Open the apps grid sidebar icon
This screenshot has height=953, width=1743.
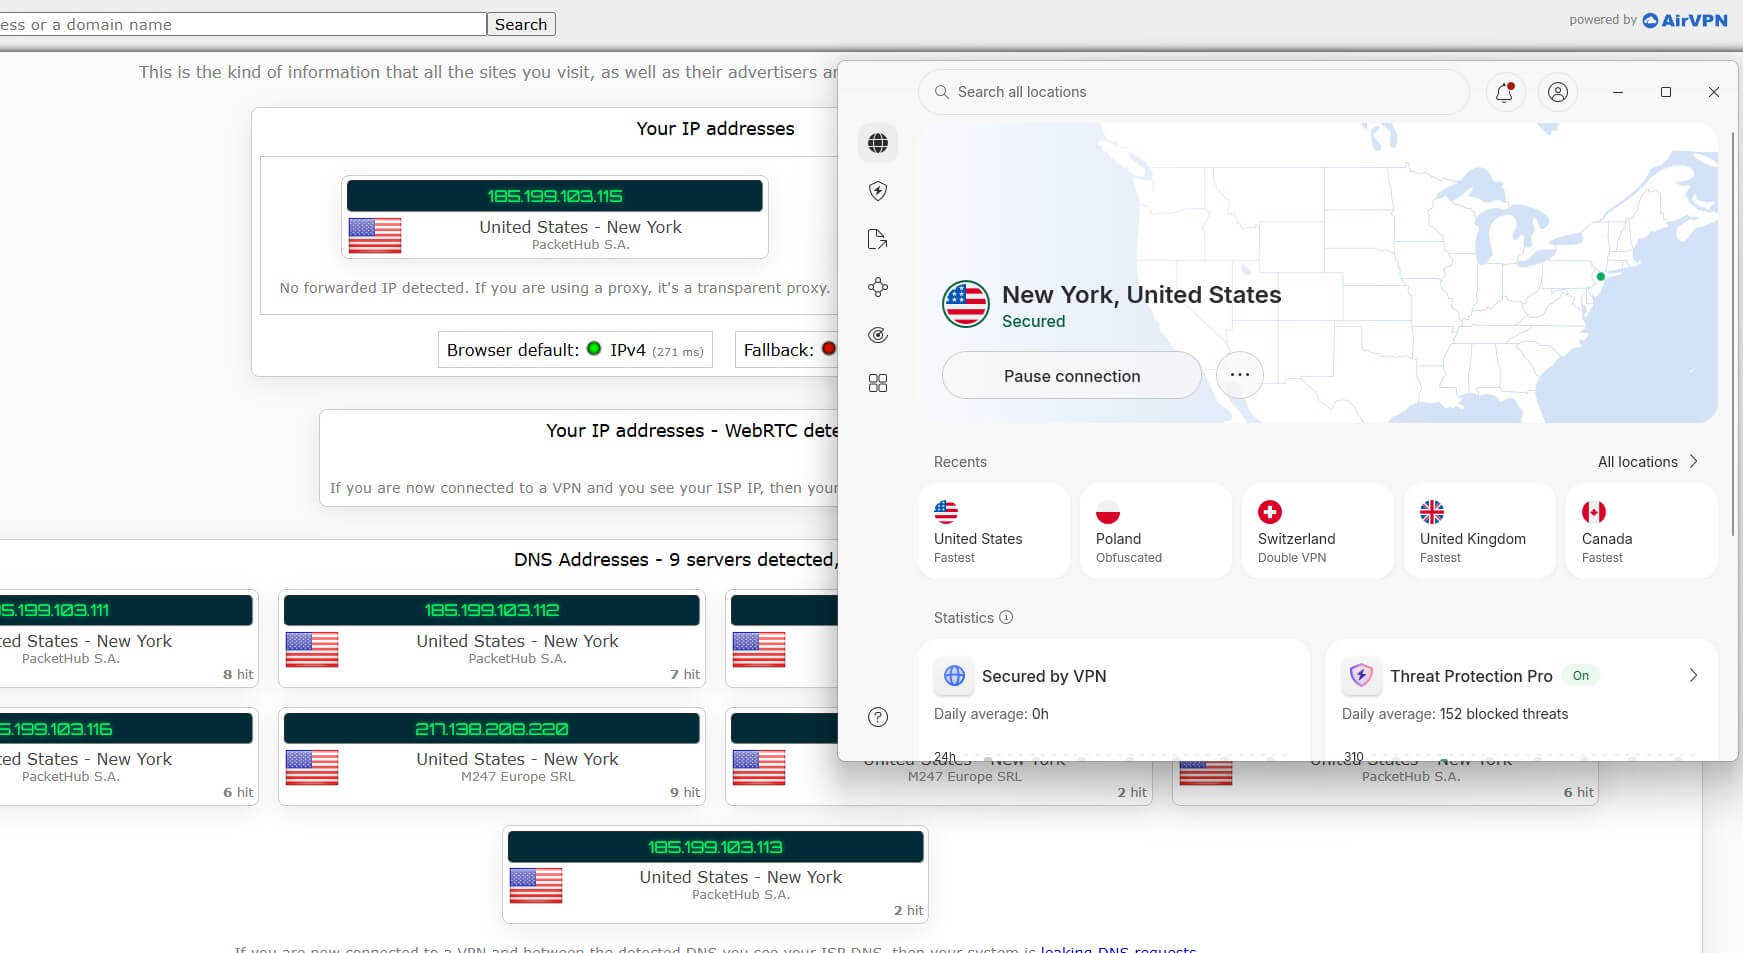point(878,383)
